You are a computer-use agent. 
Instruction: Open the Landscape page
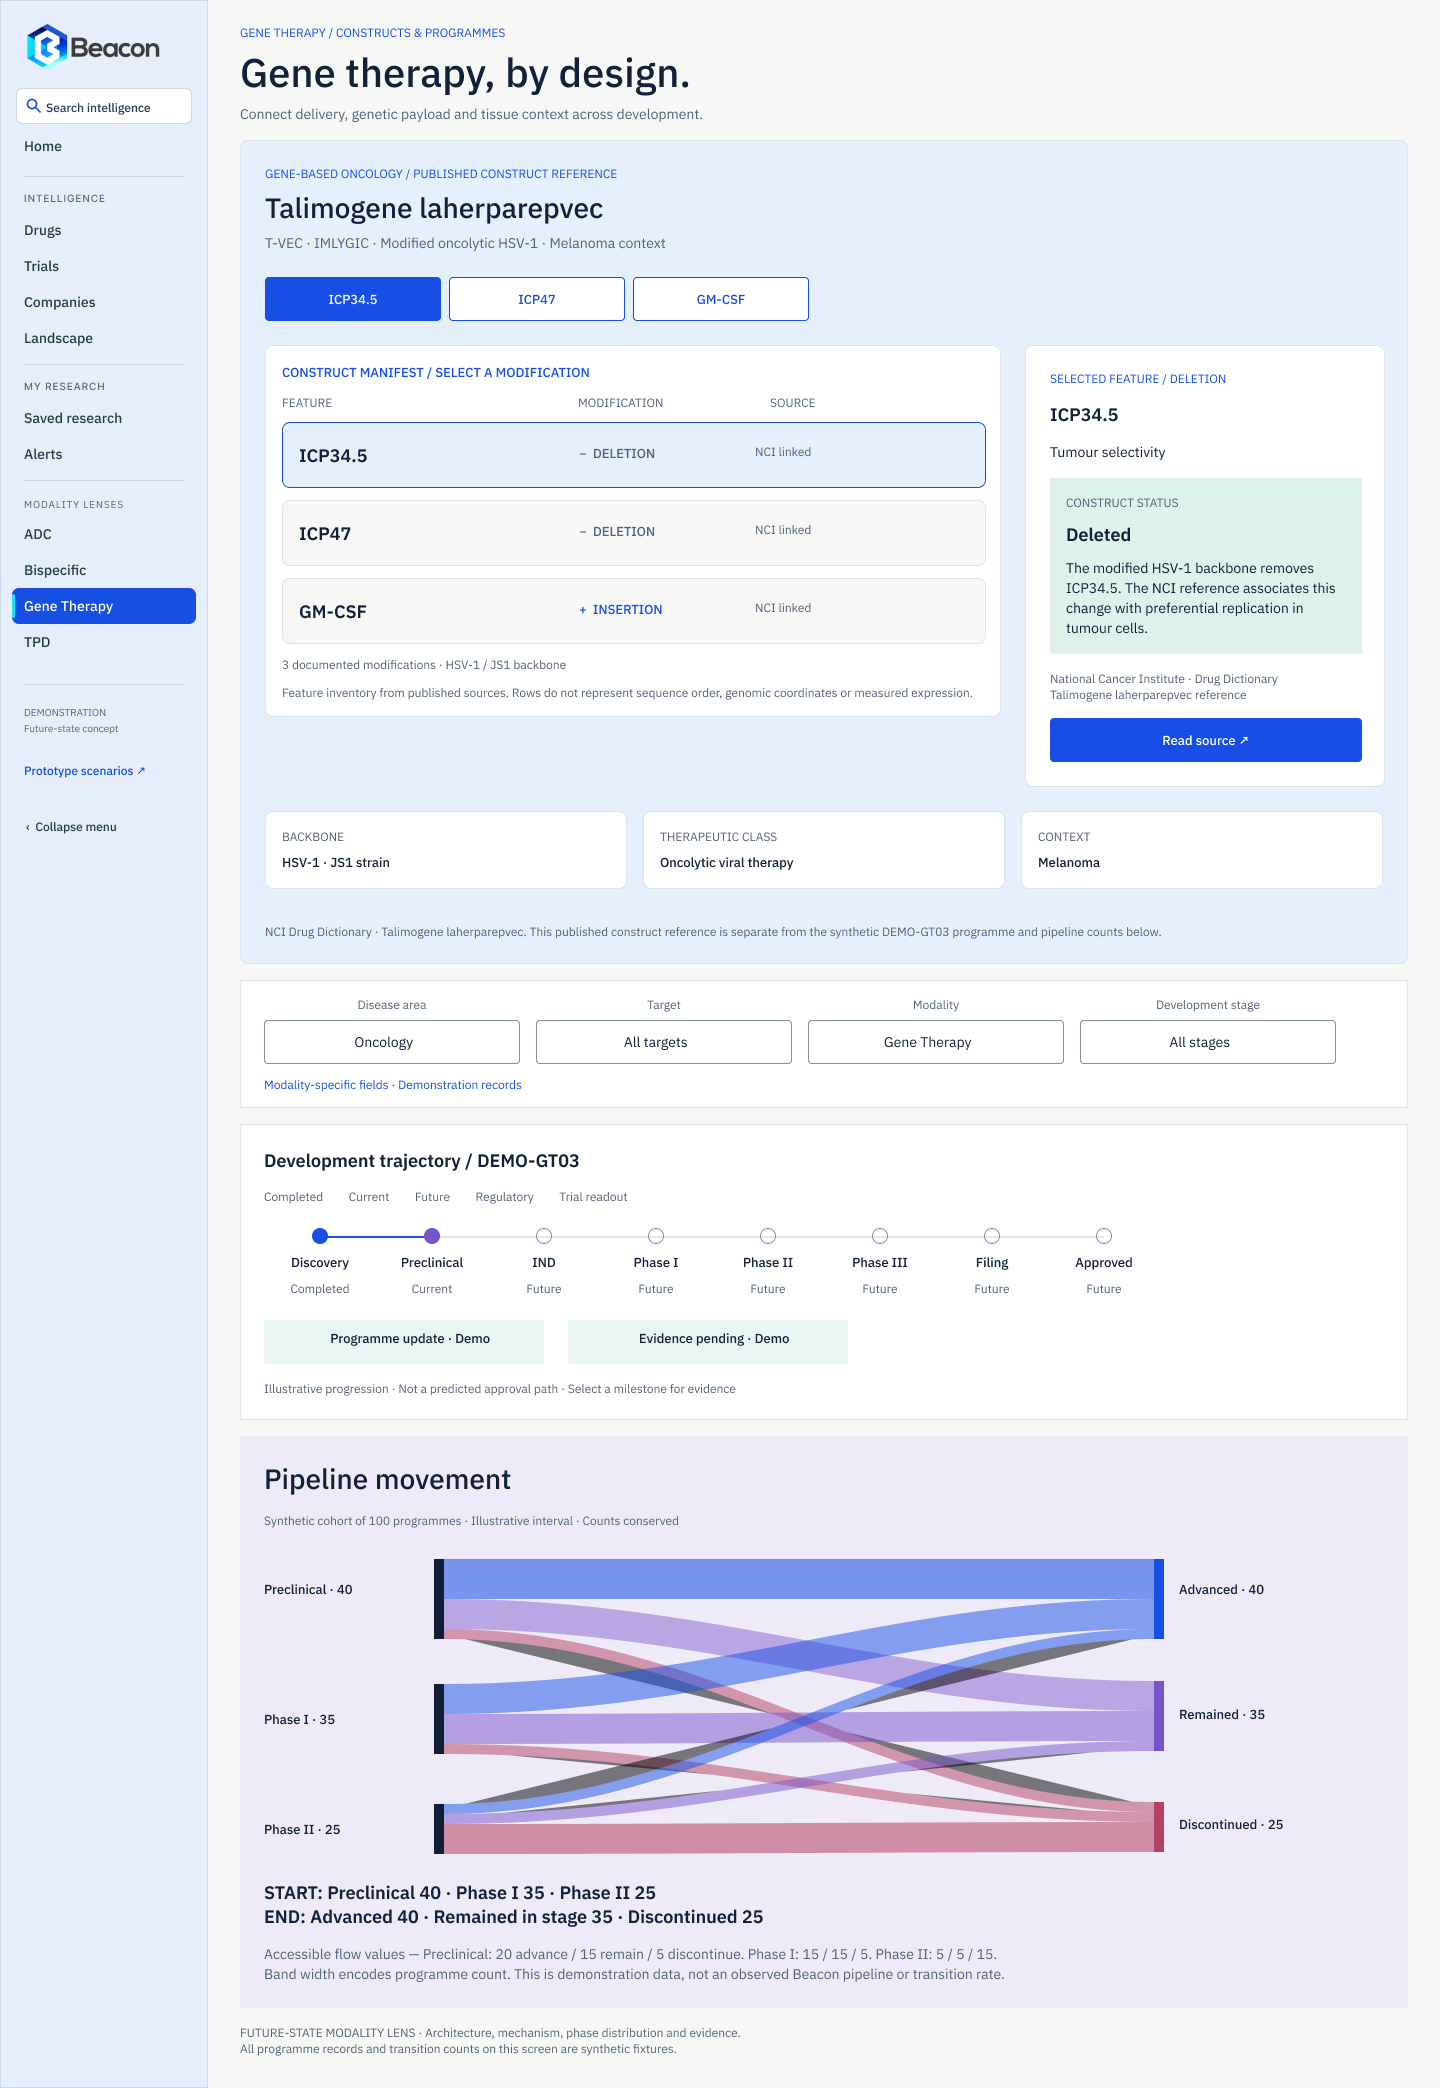coord(58,338)
